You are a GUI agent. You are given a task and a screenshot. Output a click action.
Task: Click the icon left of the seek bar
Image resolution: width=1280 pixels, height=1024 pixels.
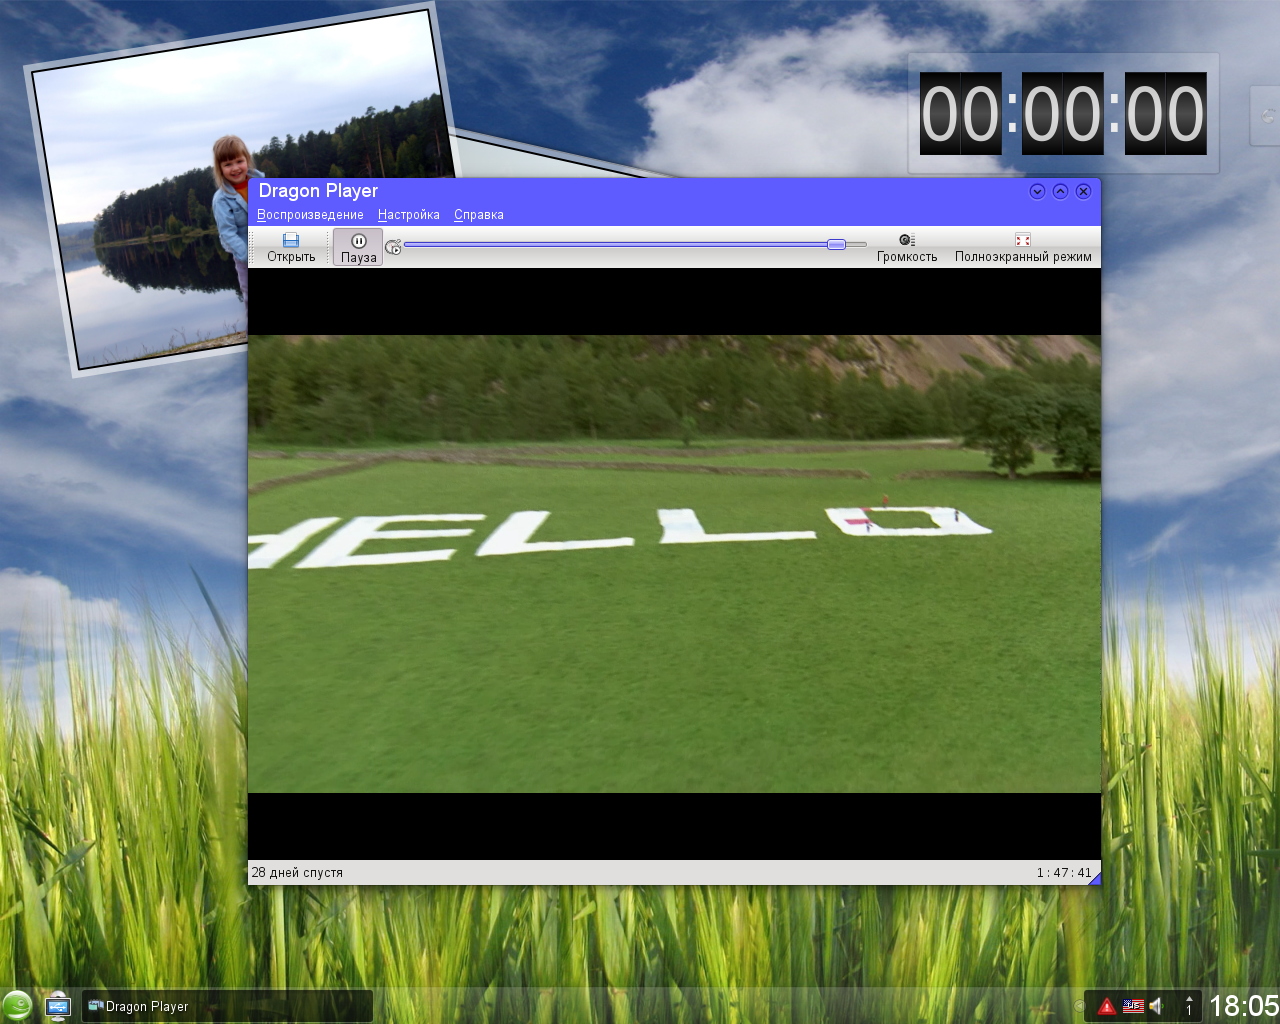393,247
